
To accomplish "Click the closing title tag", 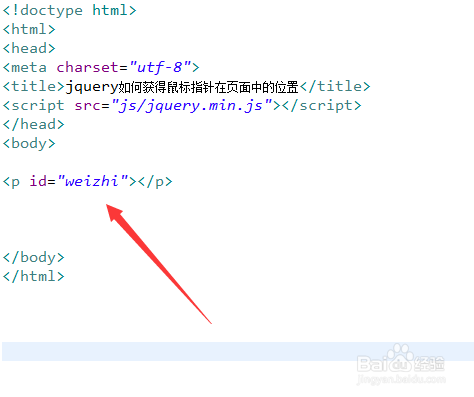I will pos(335,86).
